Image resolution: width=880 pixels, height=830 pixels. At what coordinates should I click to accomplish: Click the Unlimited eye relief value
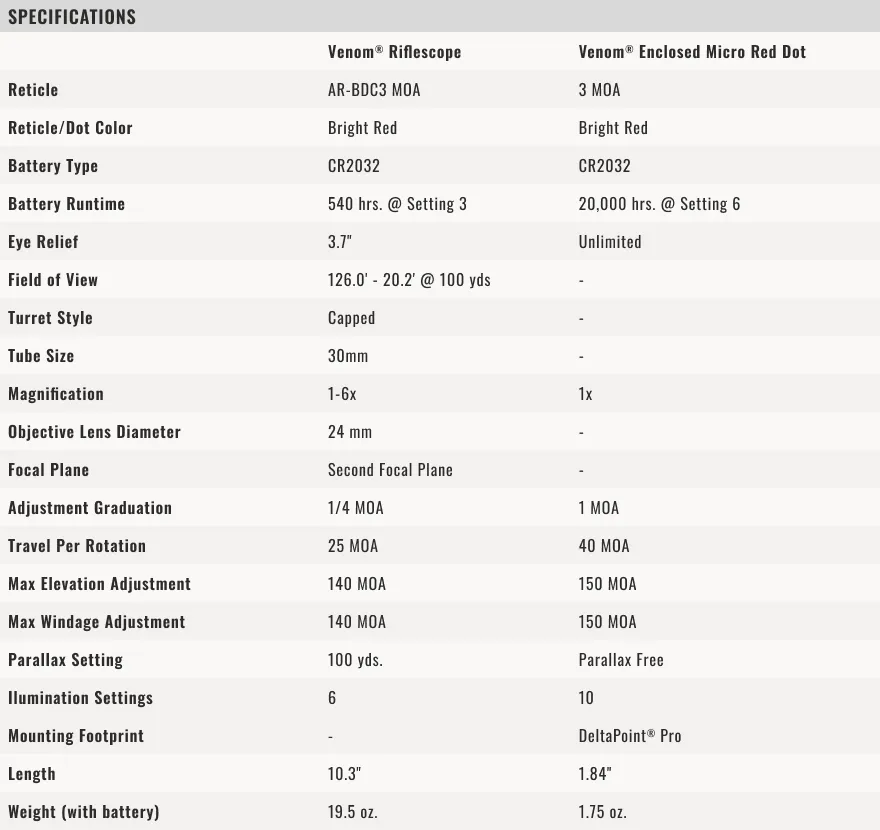coord(610,242)
